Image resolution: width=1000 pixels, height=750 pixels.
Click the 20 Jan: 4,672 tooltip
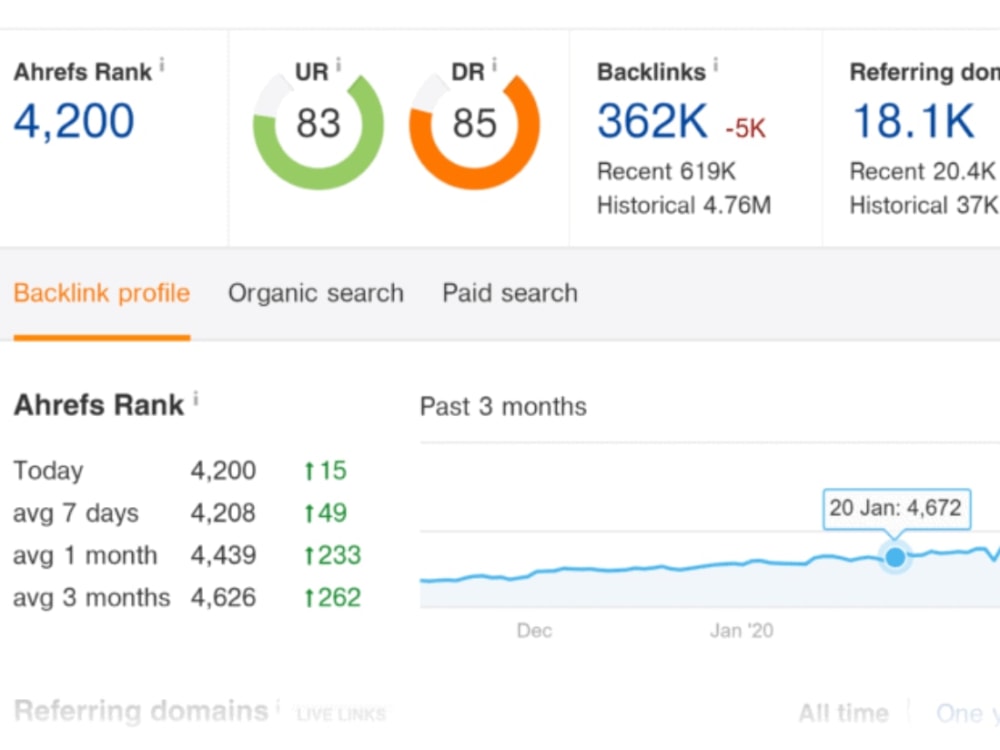897,508
